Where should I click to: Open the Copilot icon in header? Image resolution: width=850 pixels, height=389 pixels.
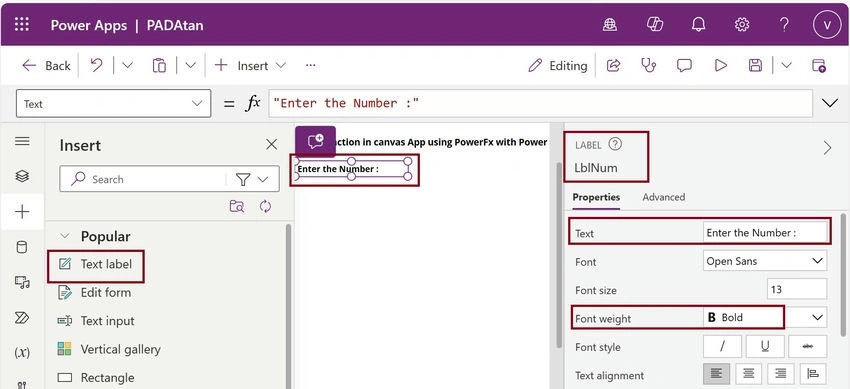point(655,24)
